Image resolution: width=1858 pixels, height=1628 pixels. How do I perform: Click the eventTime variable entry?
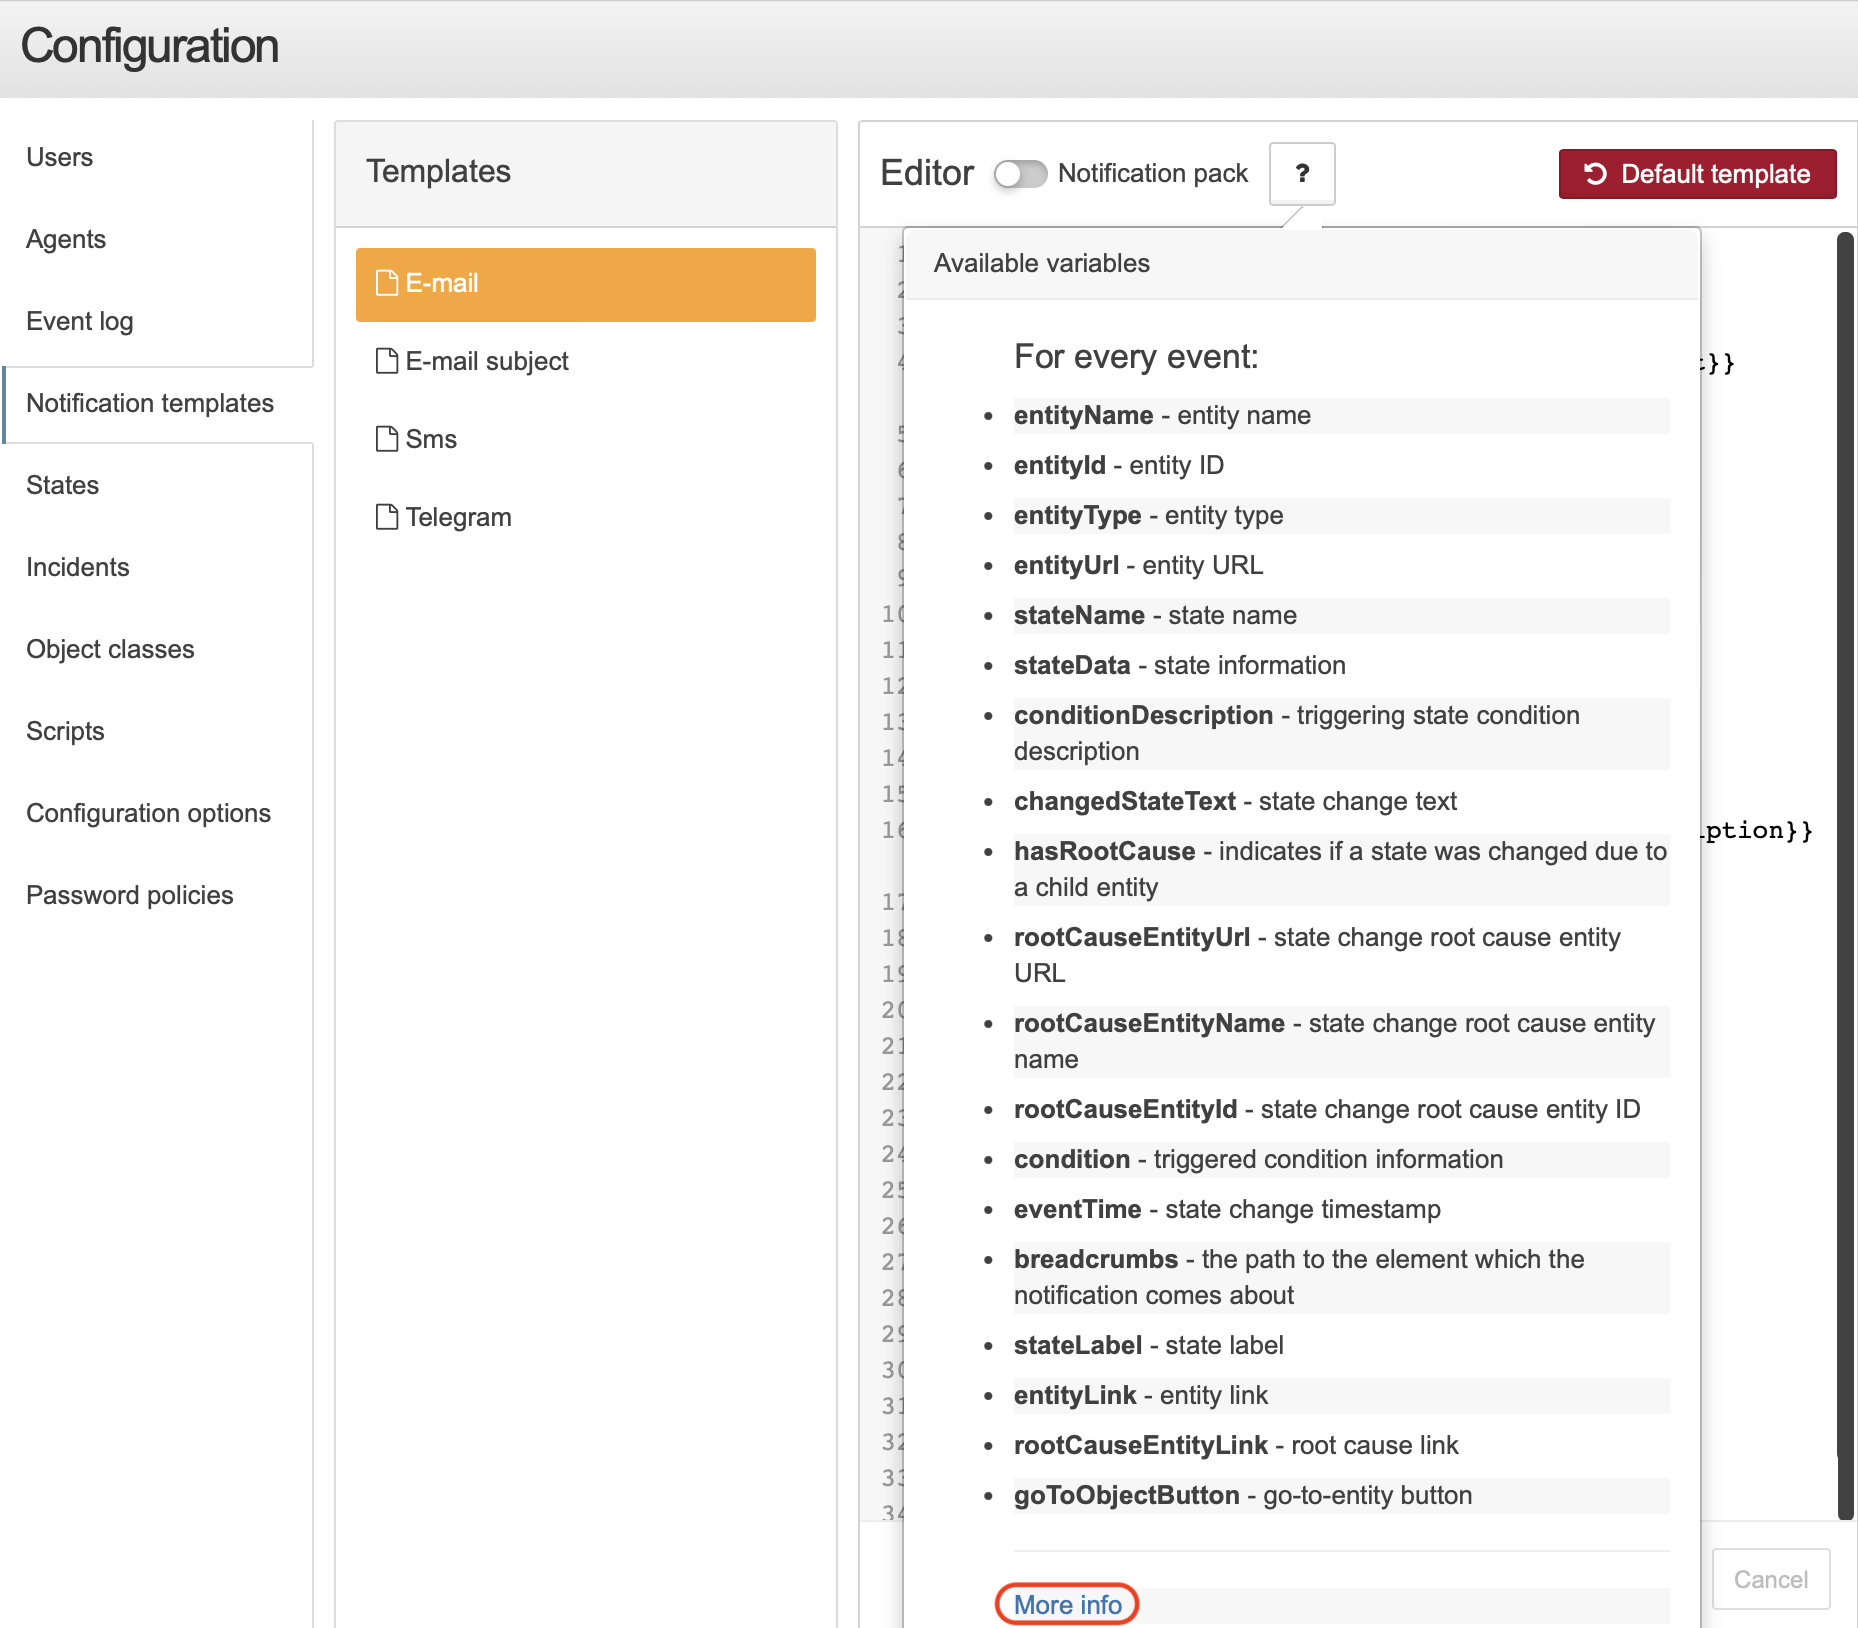(x=1341, y=1210)
